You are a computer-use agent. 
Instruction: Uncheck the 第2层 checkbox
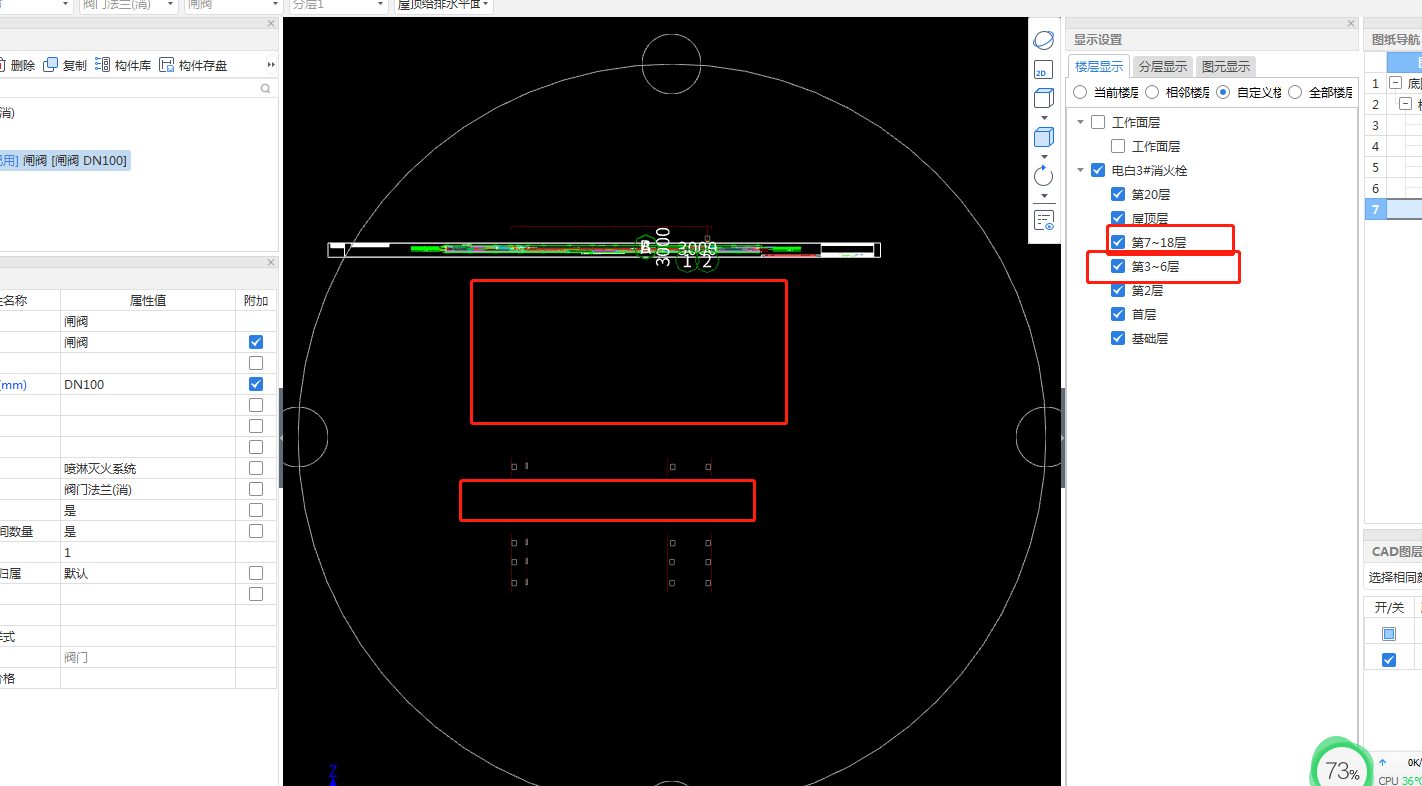click(1118, 290)
